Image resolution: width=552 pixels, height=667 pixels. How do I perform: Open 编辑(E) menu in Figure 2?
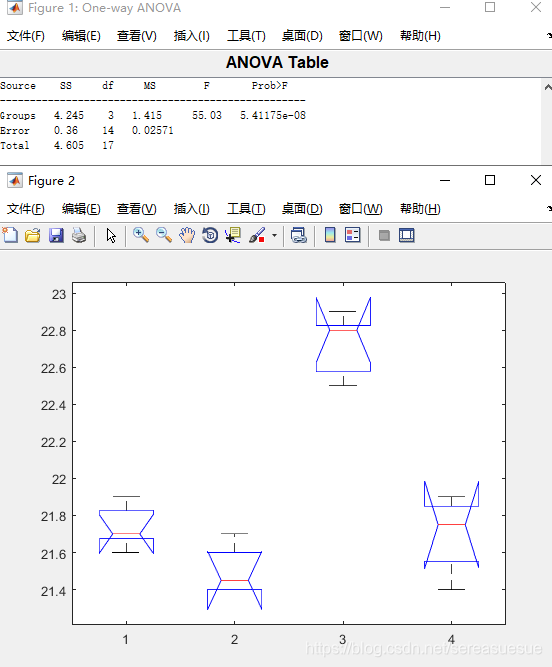coord(81,209)
